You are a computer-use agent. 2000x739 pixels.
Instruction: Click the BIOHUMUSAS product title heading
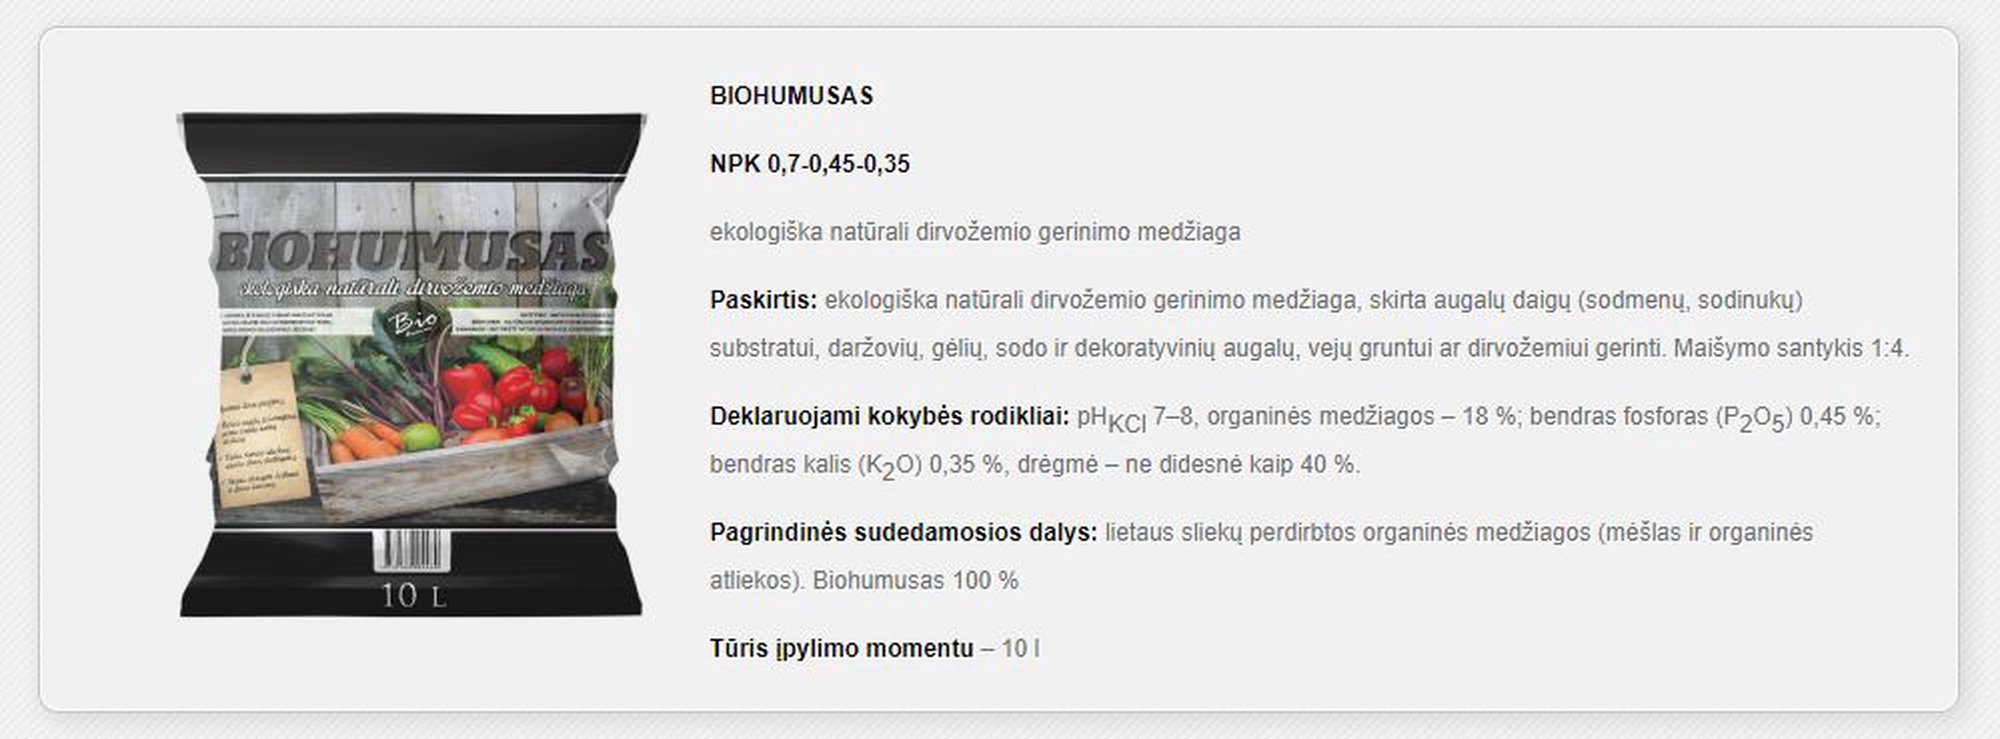791,96
